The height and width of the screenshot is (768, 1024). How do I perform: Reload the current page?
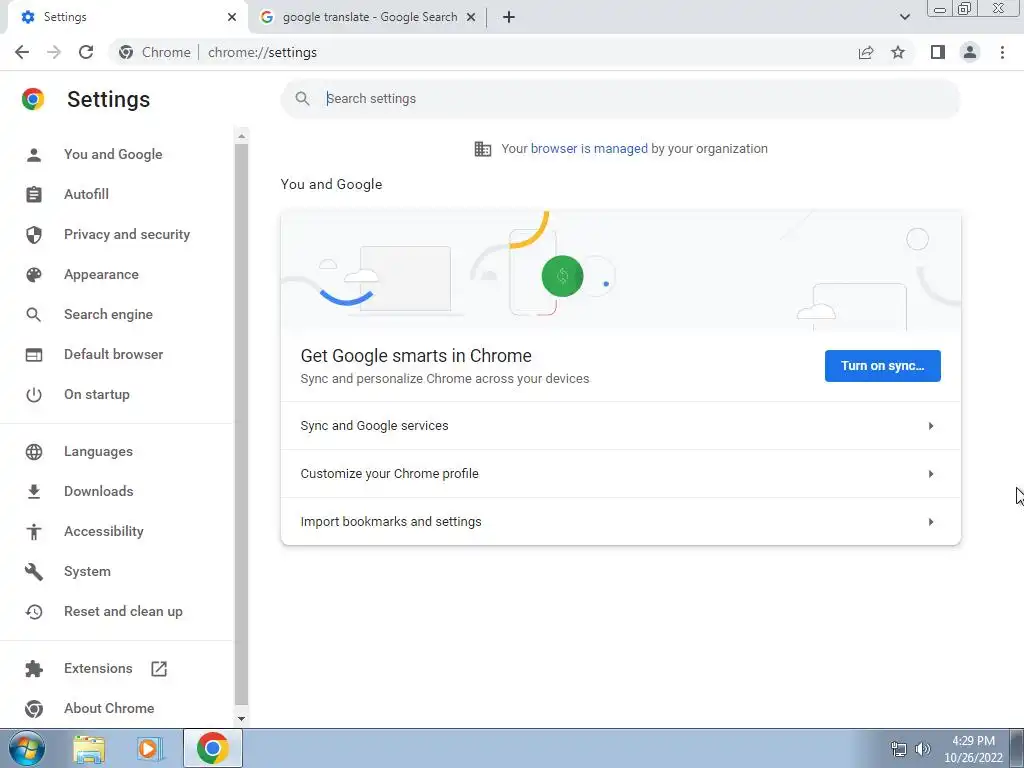(x=86, y=52)
